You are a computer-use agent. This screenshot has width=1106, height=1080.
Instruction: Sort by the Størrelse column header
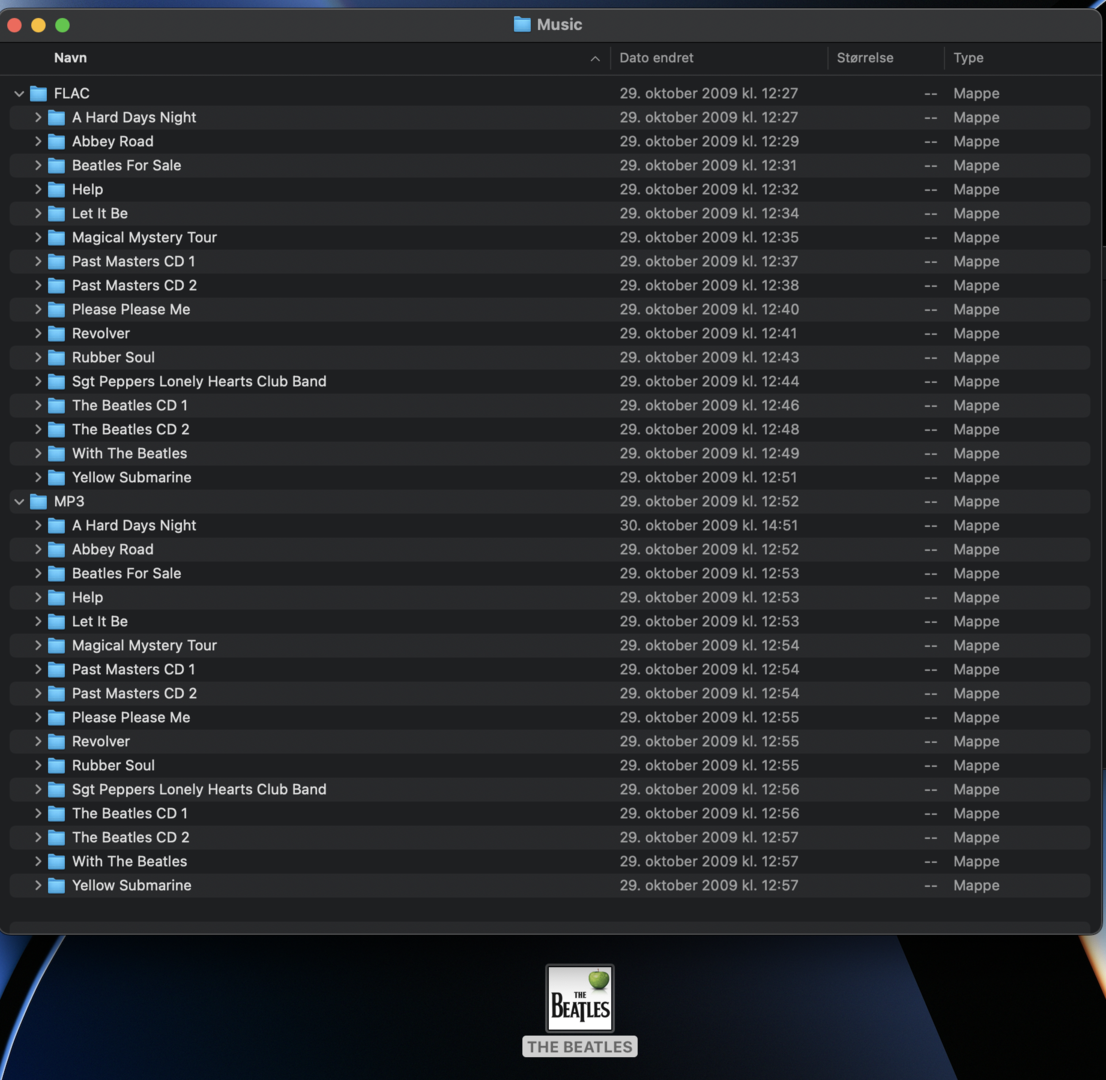point(865,58)
